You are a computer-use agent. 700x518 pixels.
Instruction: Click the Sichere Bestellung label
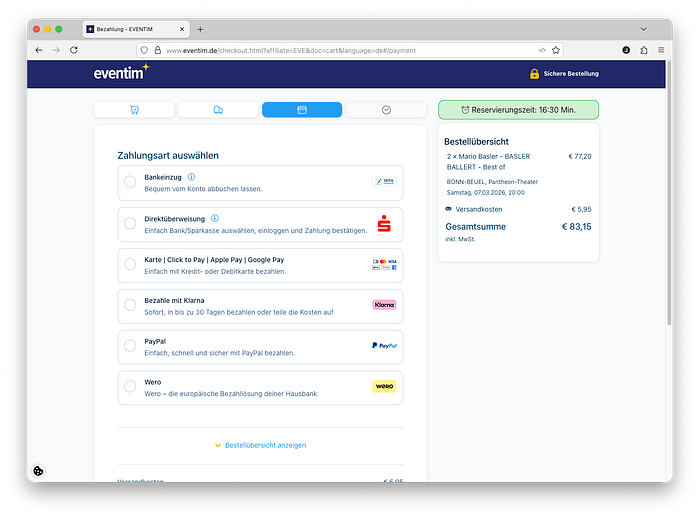pos(571,74)
